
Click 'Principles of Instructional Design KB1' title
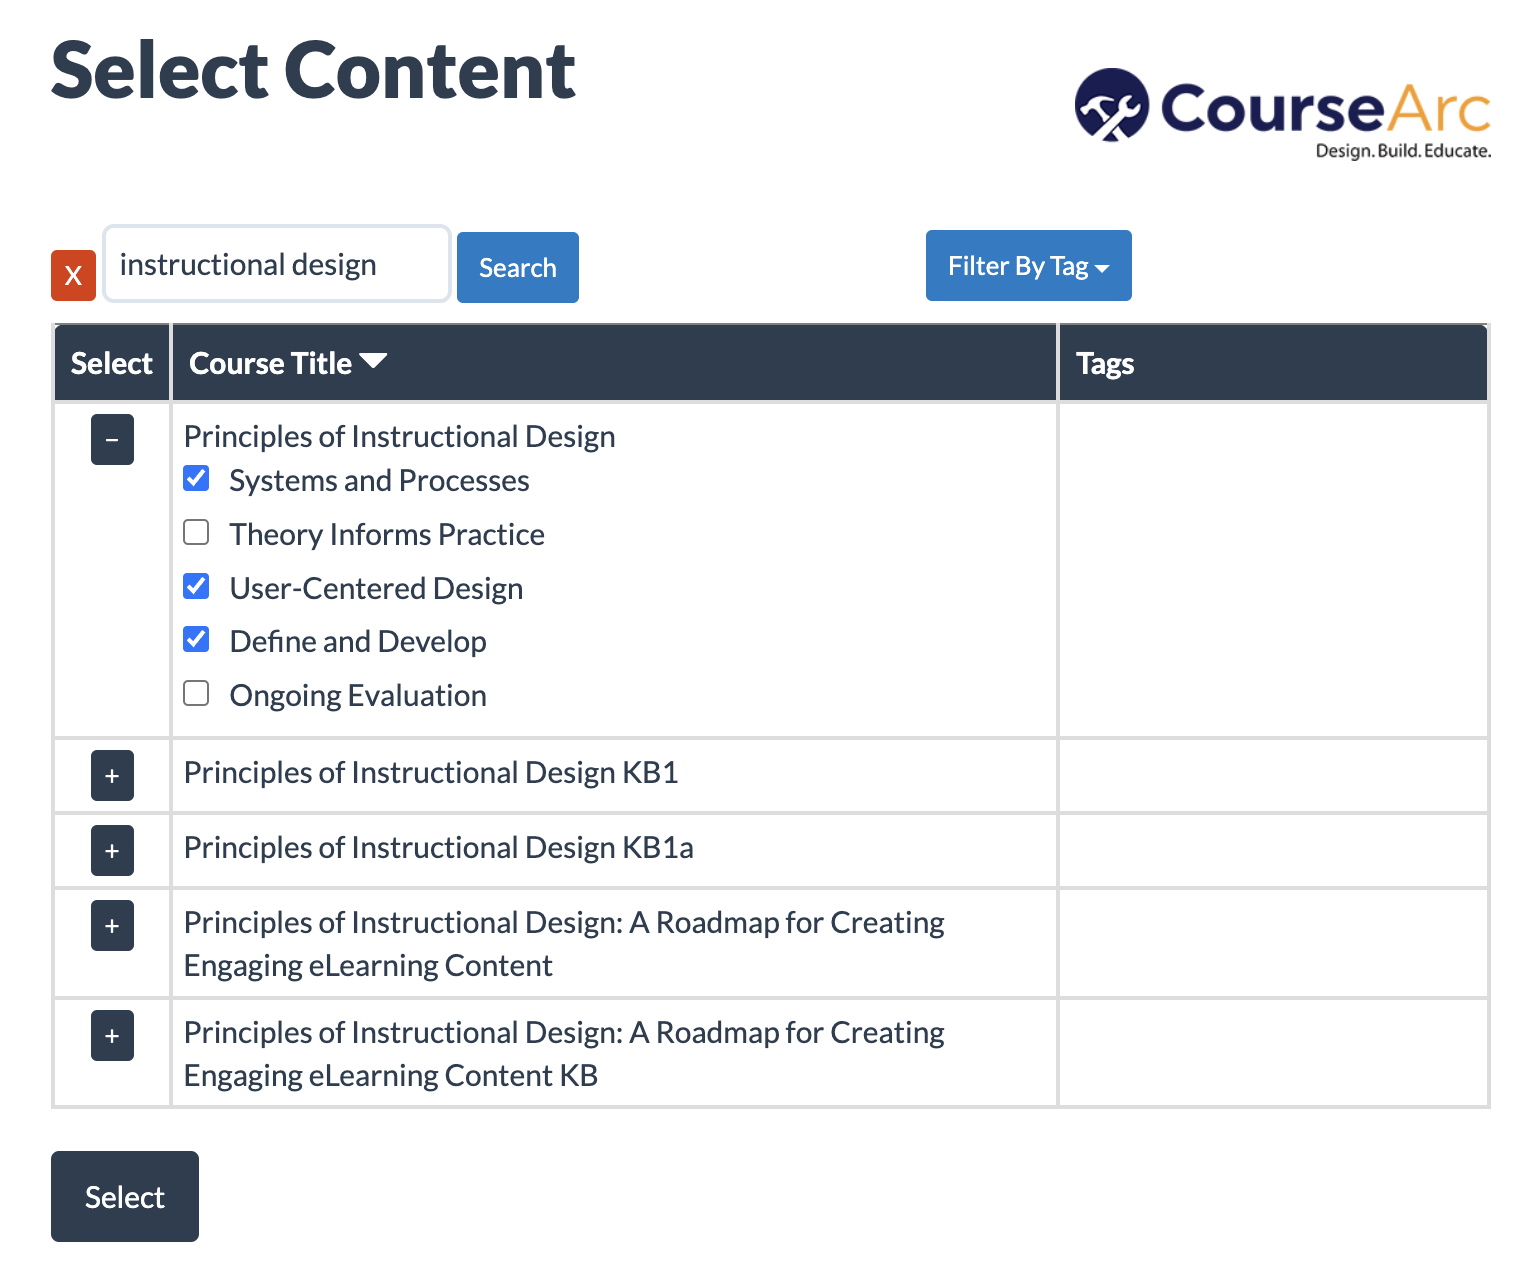point(431,773)
